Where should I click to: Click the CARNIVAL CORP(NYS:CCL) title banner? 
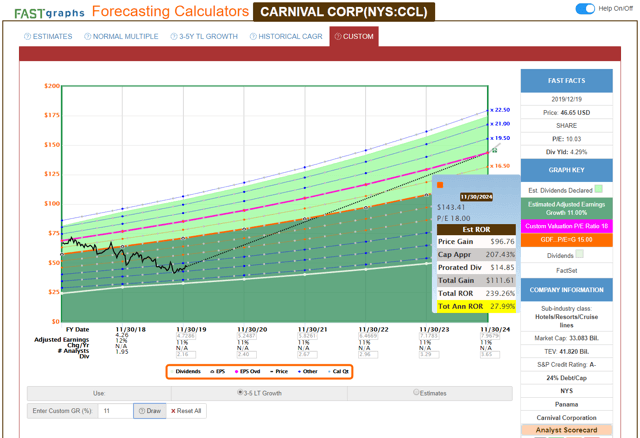[x=344, y=12]
